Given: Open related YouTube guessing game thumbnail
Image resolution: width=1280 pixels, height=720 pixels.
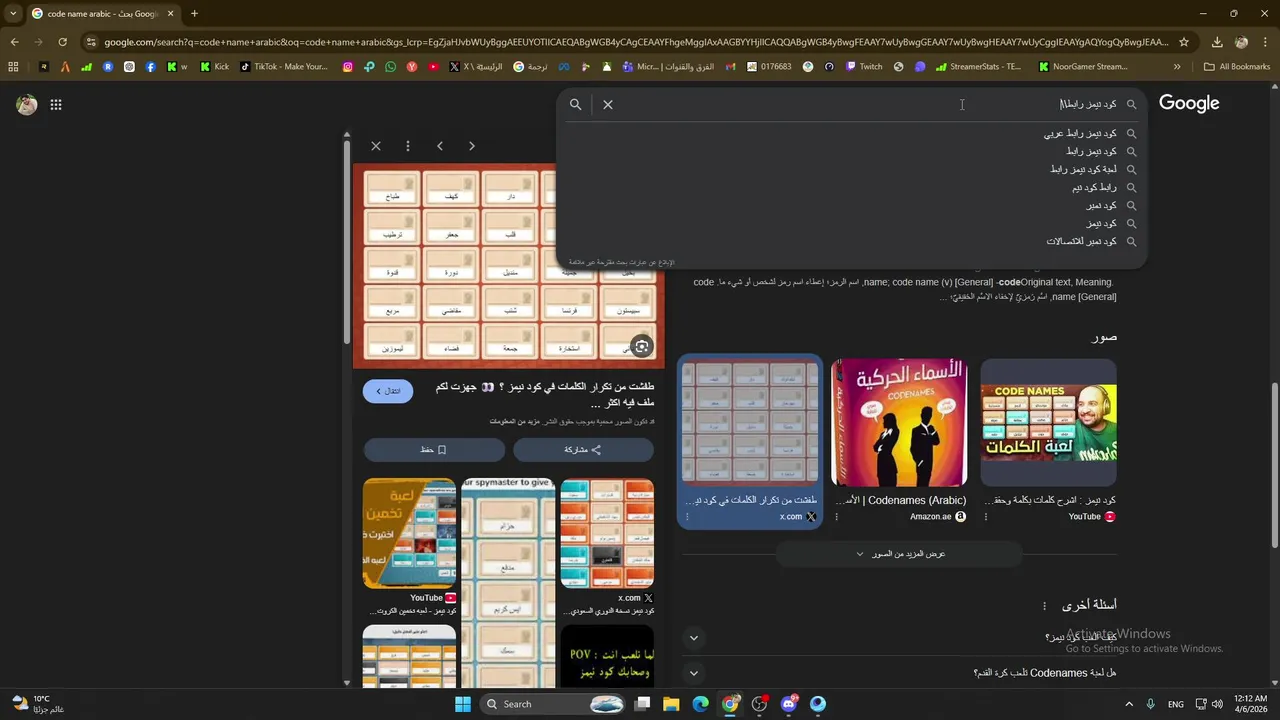Looking at the screenshot, I should click(409, 533).
